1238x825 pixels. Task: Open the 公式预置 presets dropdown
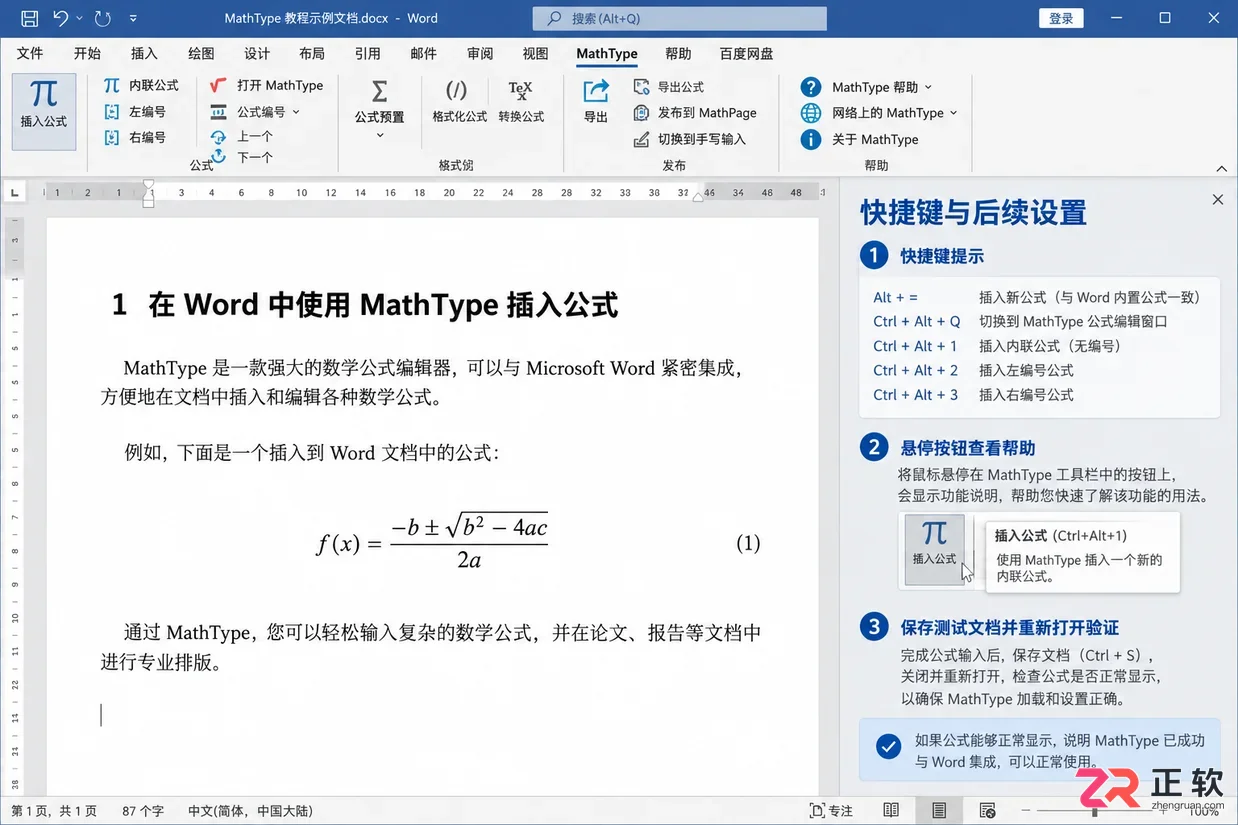coord(380,111)
